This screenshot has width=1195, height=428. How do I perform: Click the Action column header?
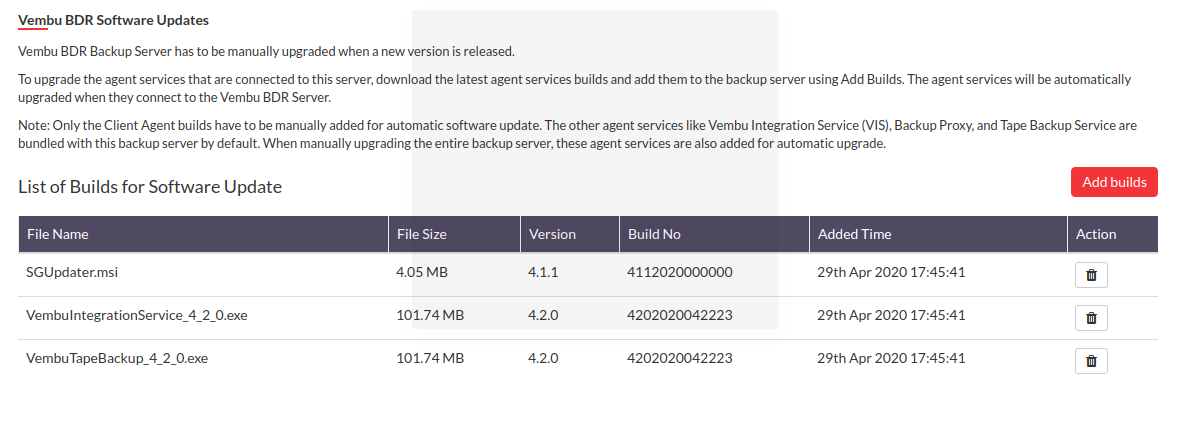click(1113, 234)
